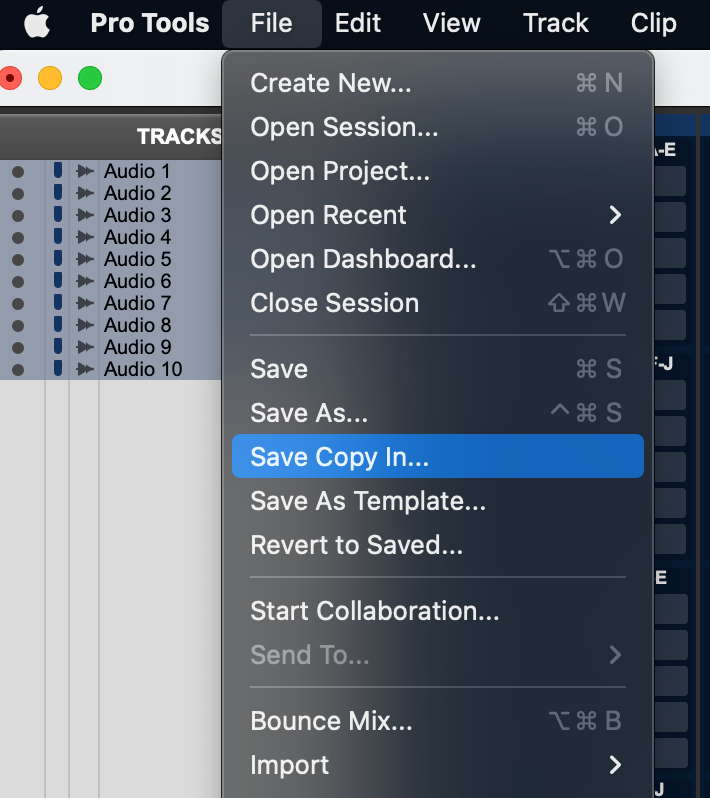Choose Open Project…
Screen dimensions: 710x798
point(438,171)
